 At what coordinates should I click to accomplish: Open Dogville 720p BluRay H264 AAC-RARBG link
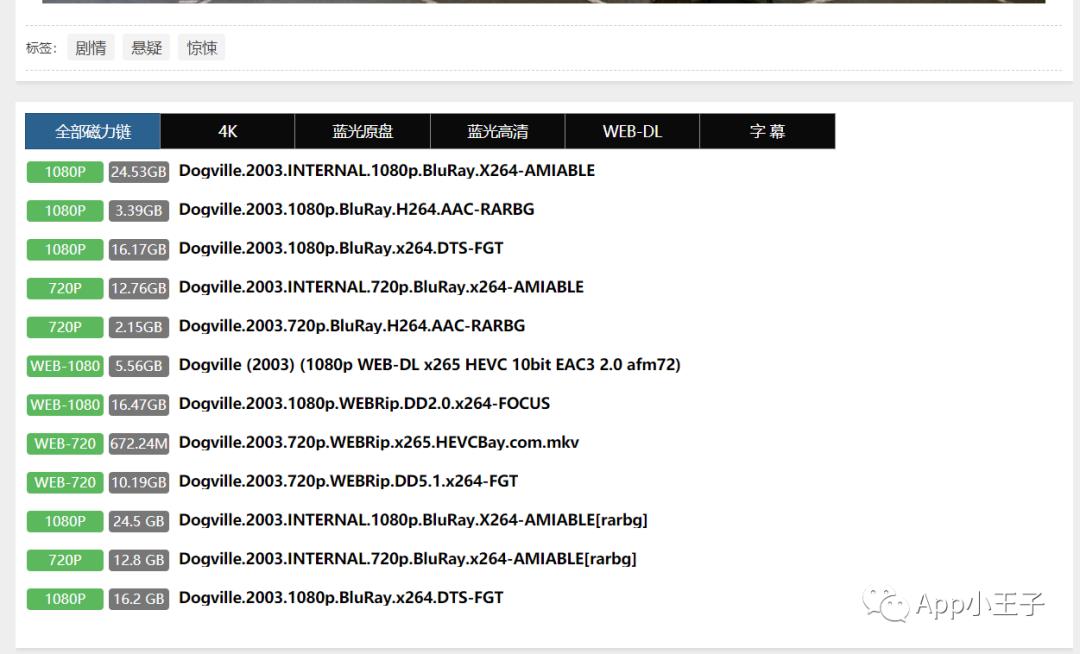[x=351, y=326]
